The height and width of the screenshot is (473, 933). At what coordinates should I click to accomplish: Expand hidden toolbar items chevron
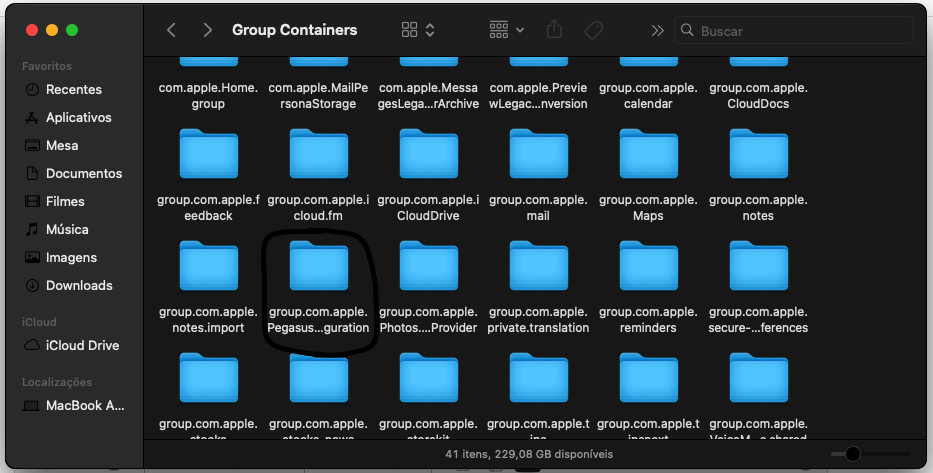pyautogui.click(x=657, y=30)
